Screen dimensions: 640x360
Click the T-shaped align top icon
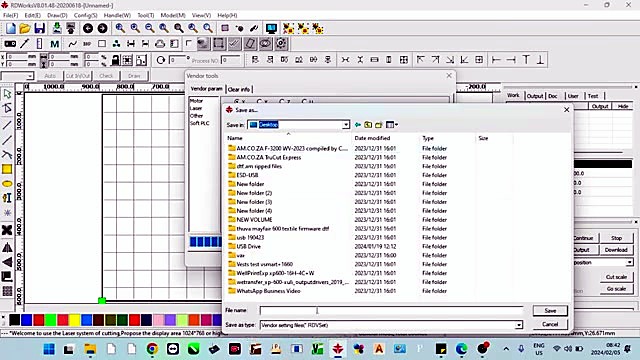pyautogui.click(x=526, y=60)
